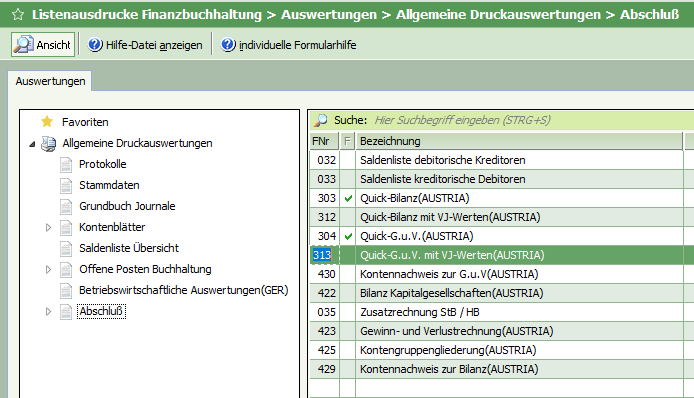This screenshot has width=694, height=398.
Task: Select Quick-Bilanz(AUSTRIA) report name
Action: point(415,198)
